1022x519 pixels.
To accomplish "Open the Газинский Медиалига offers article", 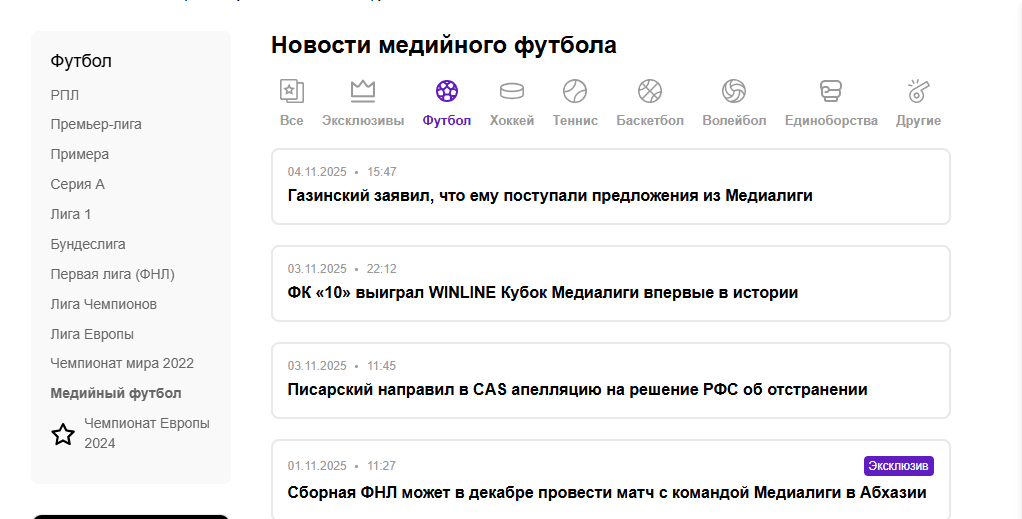I will tap(550, 196).
